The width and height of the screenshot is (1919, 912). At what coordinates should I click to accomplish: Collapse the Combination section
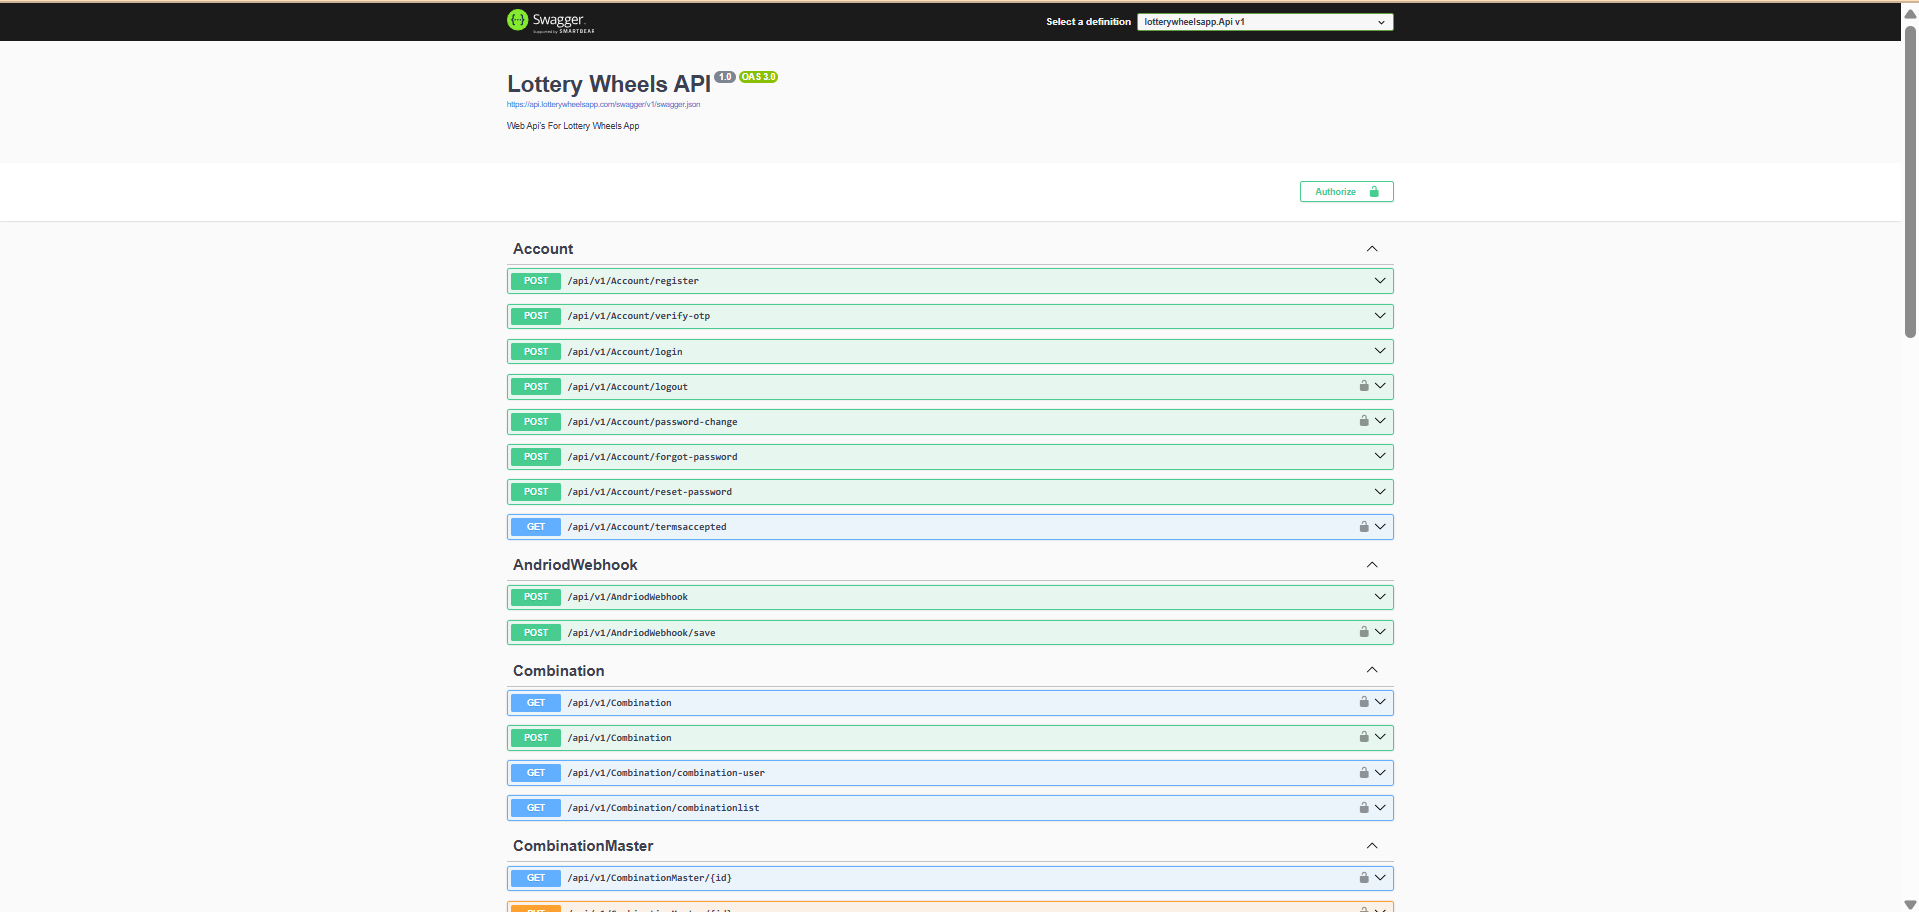1372,670
